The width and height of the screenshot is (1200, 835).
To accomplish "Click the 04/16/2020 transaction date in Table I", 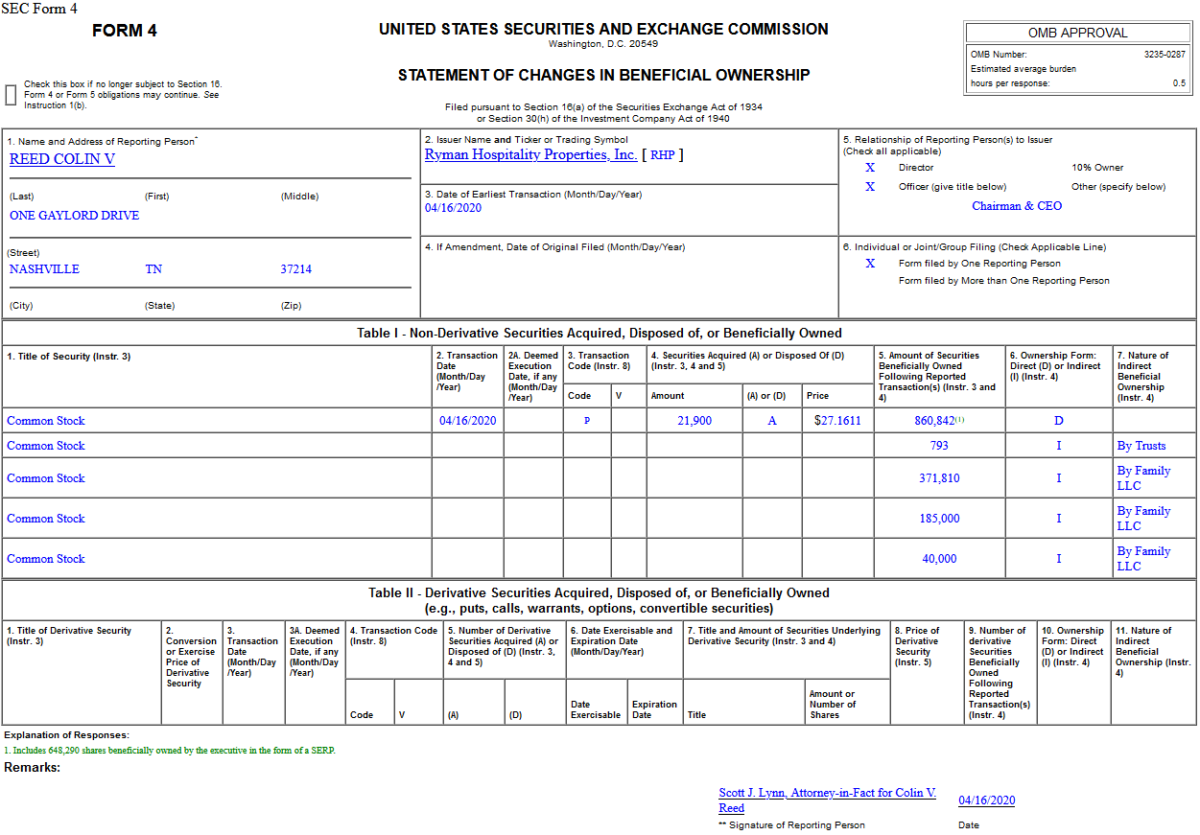I will 468,421.
